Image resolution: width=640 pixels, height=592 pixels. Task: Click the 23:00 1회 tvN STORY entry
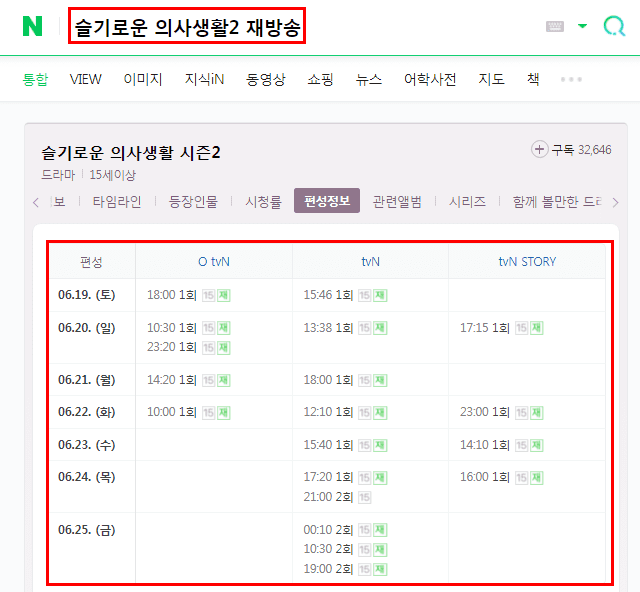[485, 412]
